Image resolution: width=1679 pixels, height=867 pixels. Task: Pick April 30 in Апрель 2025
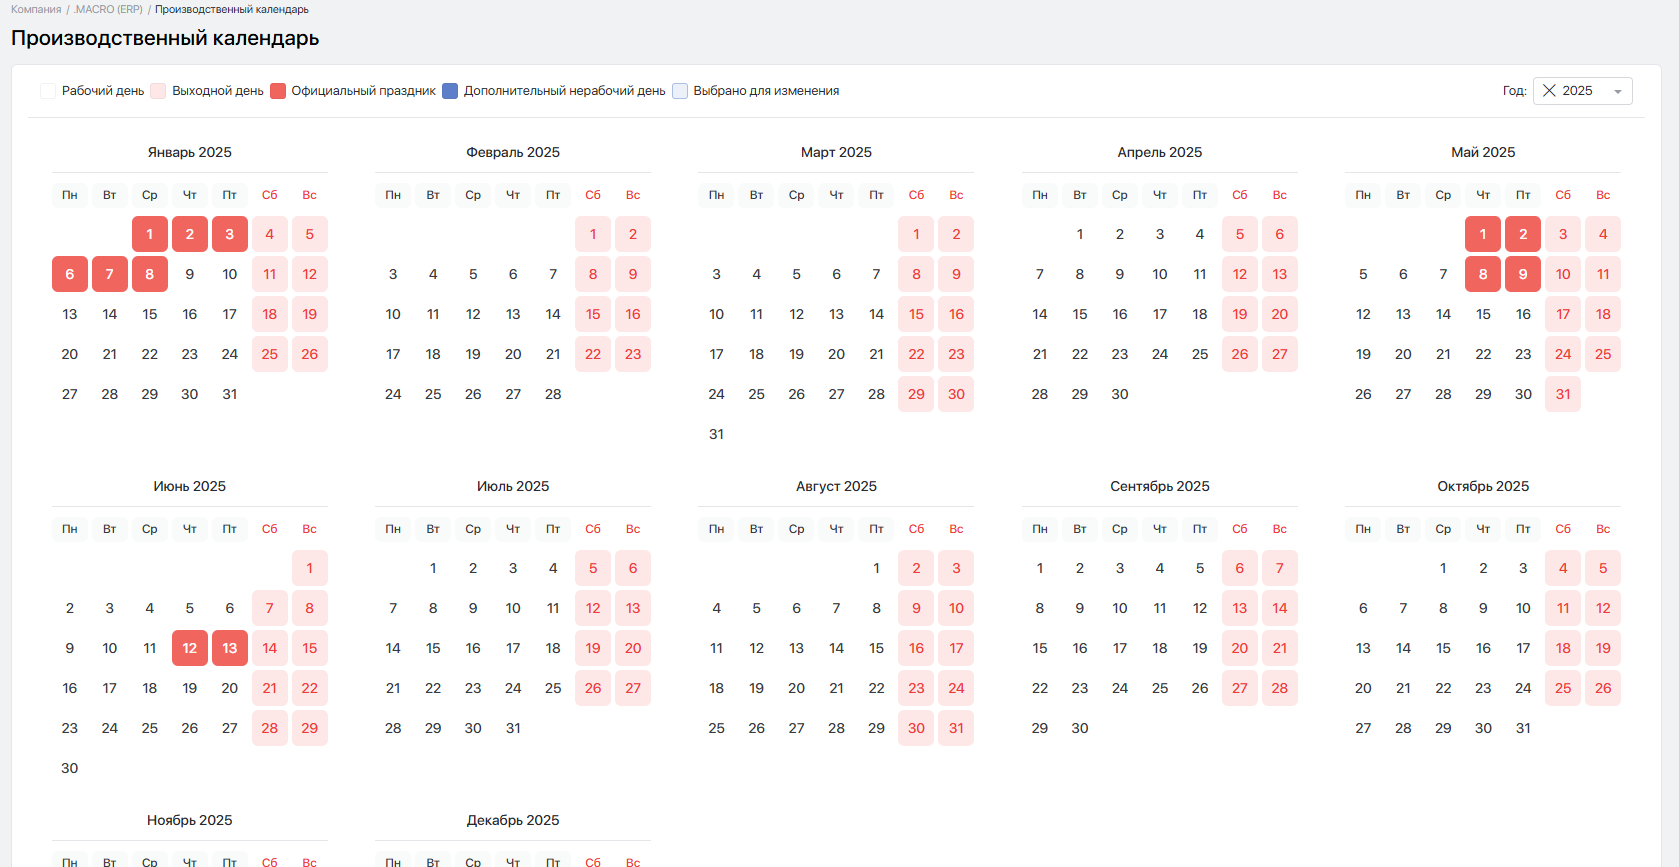[1120, 394]
